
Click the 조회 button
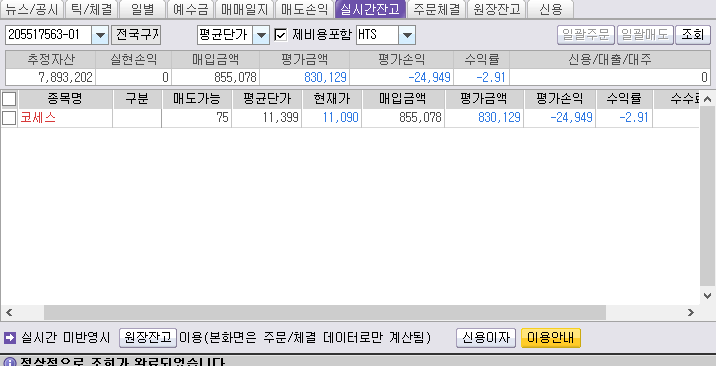pyautogui.click(x=693, y=35)
